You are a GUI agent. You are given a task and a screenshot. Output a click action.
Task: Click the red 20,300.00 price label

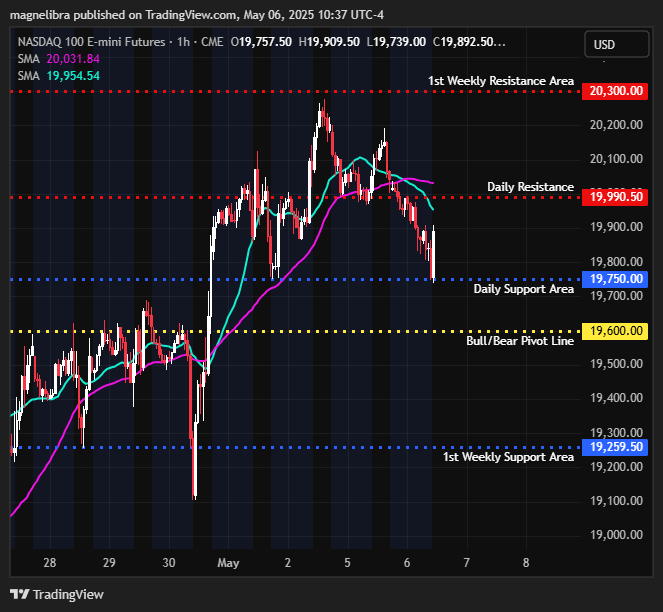(x=615, y=91)
